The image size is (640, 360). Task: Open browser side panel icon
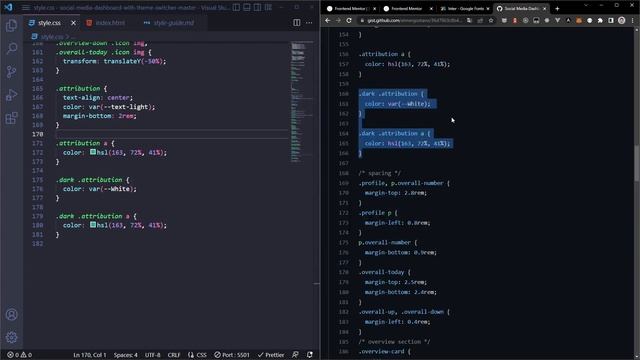click(611, 20)
